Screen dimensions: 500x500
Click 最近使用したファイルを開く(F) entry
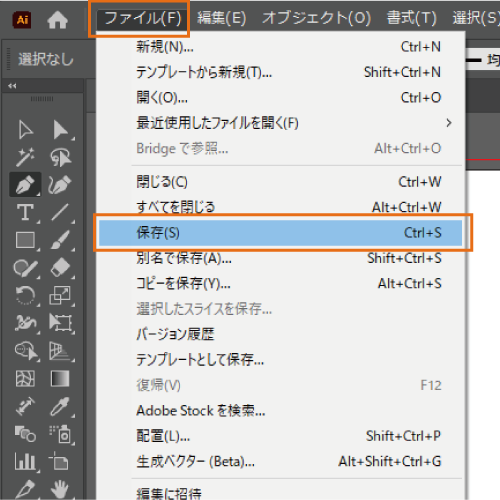tap(280, 123)
